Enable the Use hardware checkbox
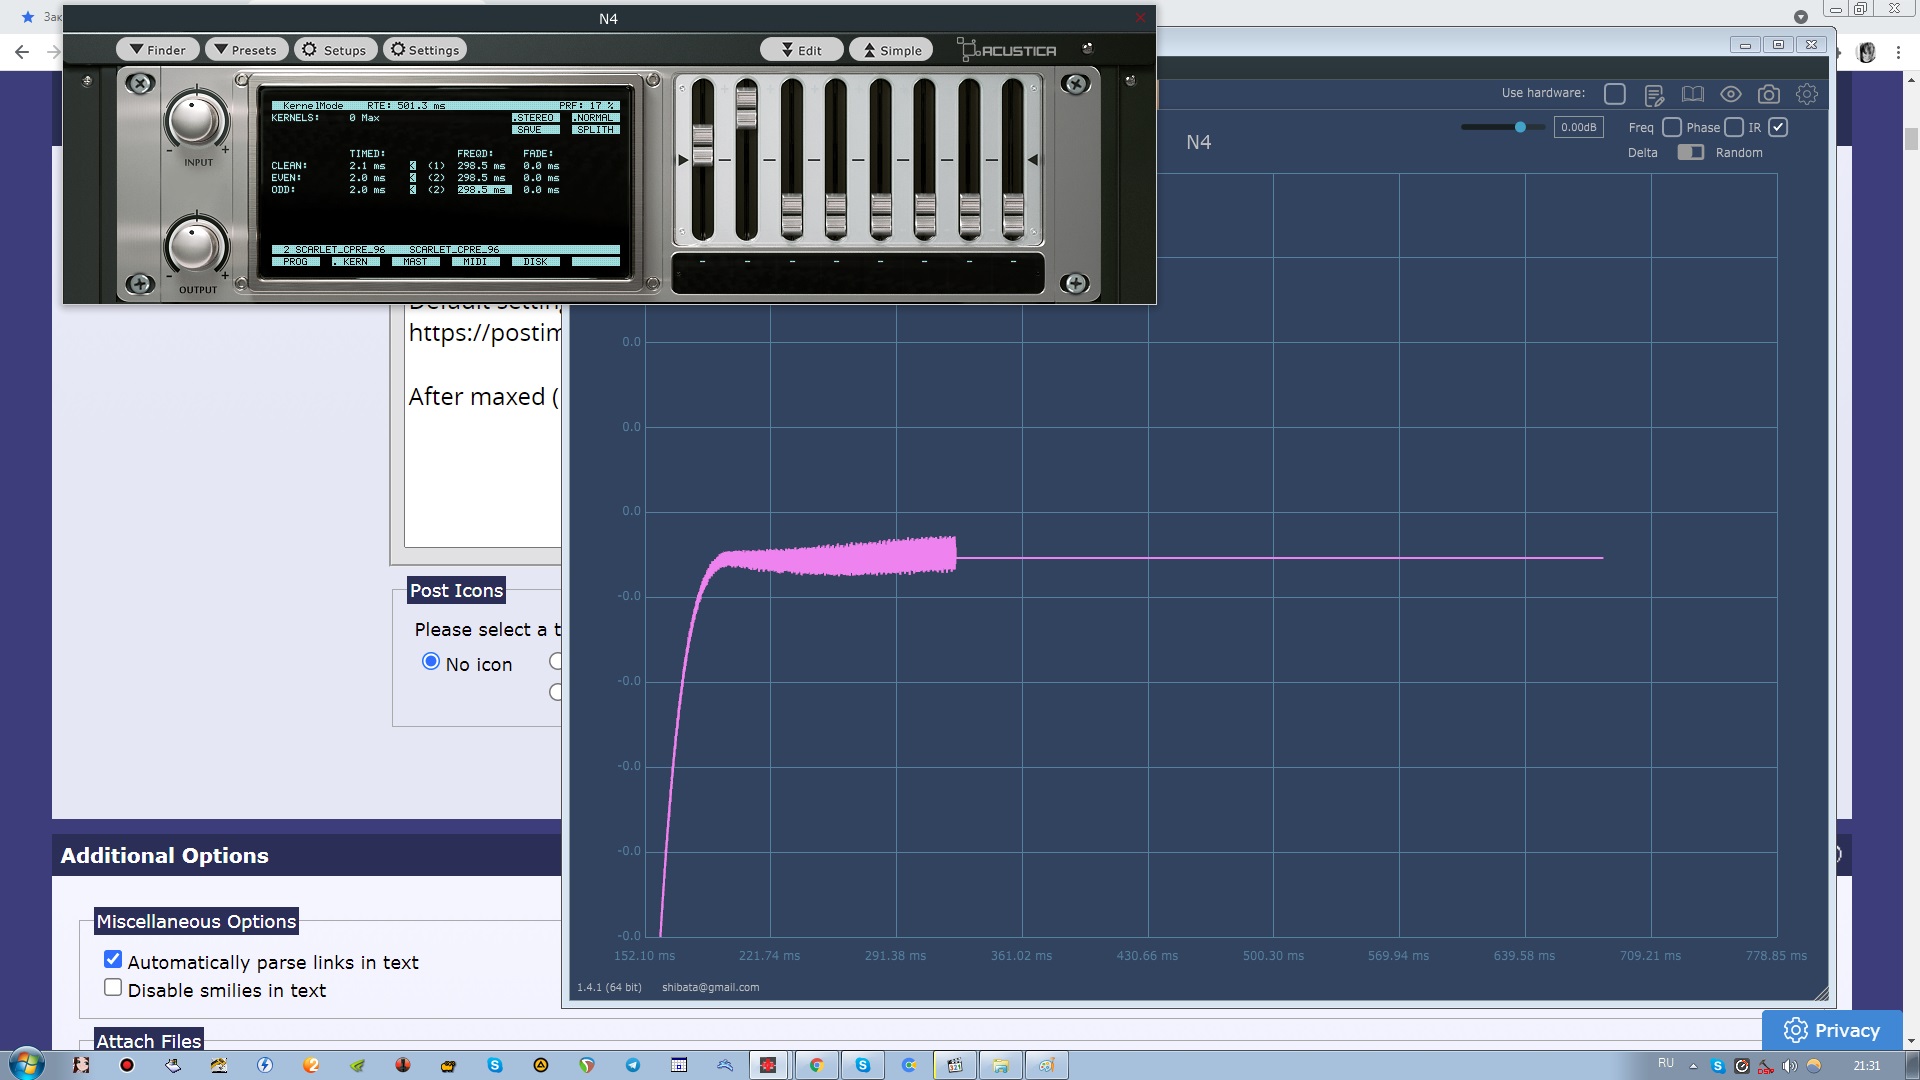This screenshot has height=1080, width=1920. pos(1614,94)
